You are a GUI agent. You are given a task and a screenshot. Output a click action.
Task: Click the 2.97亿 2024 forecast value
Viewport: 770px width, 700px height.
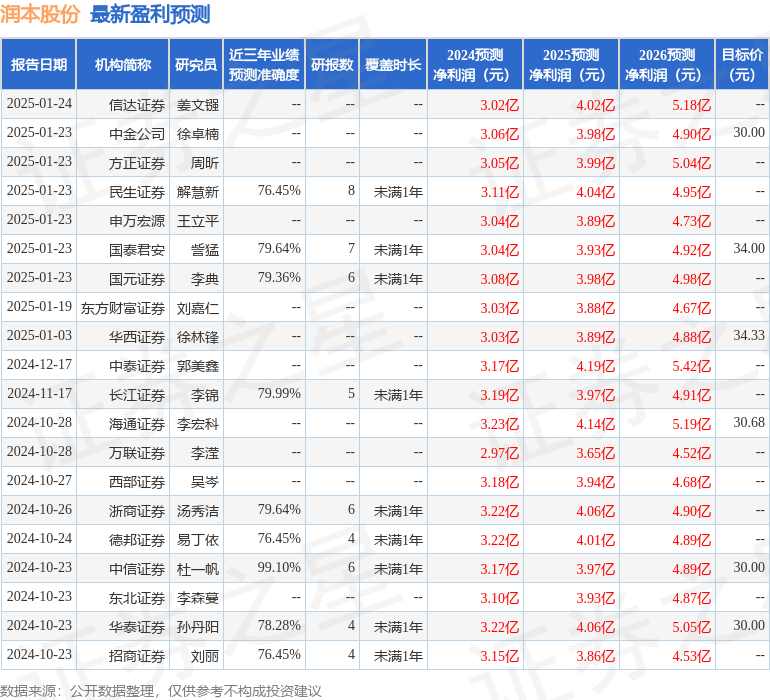pos(499,453)
